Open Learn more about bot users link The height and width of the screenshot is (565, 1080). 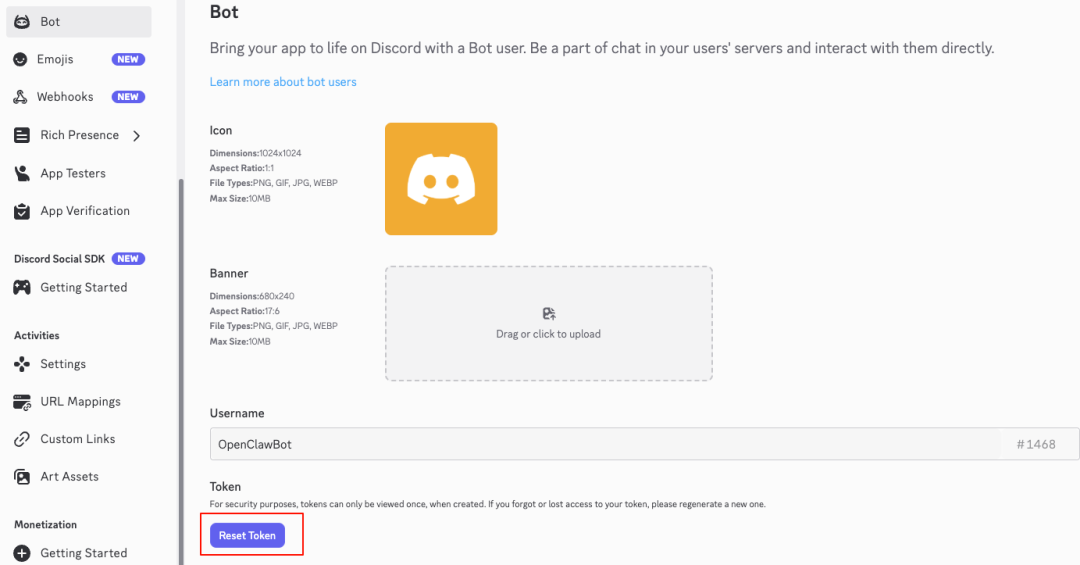pos(283,82)
